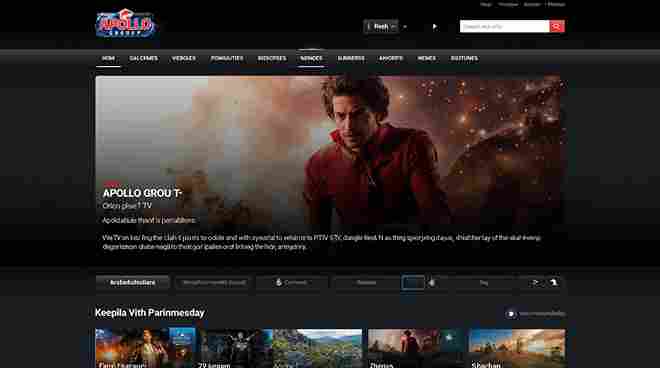This screenshot has height=368, width=660.
Task: Open the 'Shachan' thumbnail card
Action: pyautogui.click(x=517, y=348)
